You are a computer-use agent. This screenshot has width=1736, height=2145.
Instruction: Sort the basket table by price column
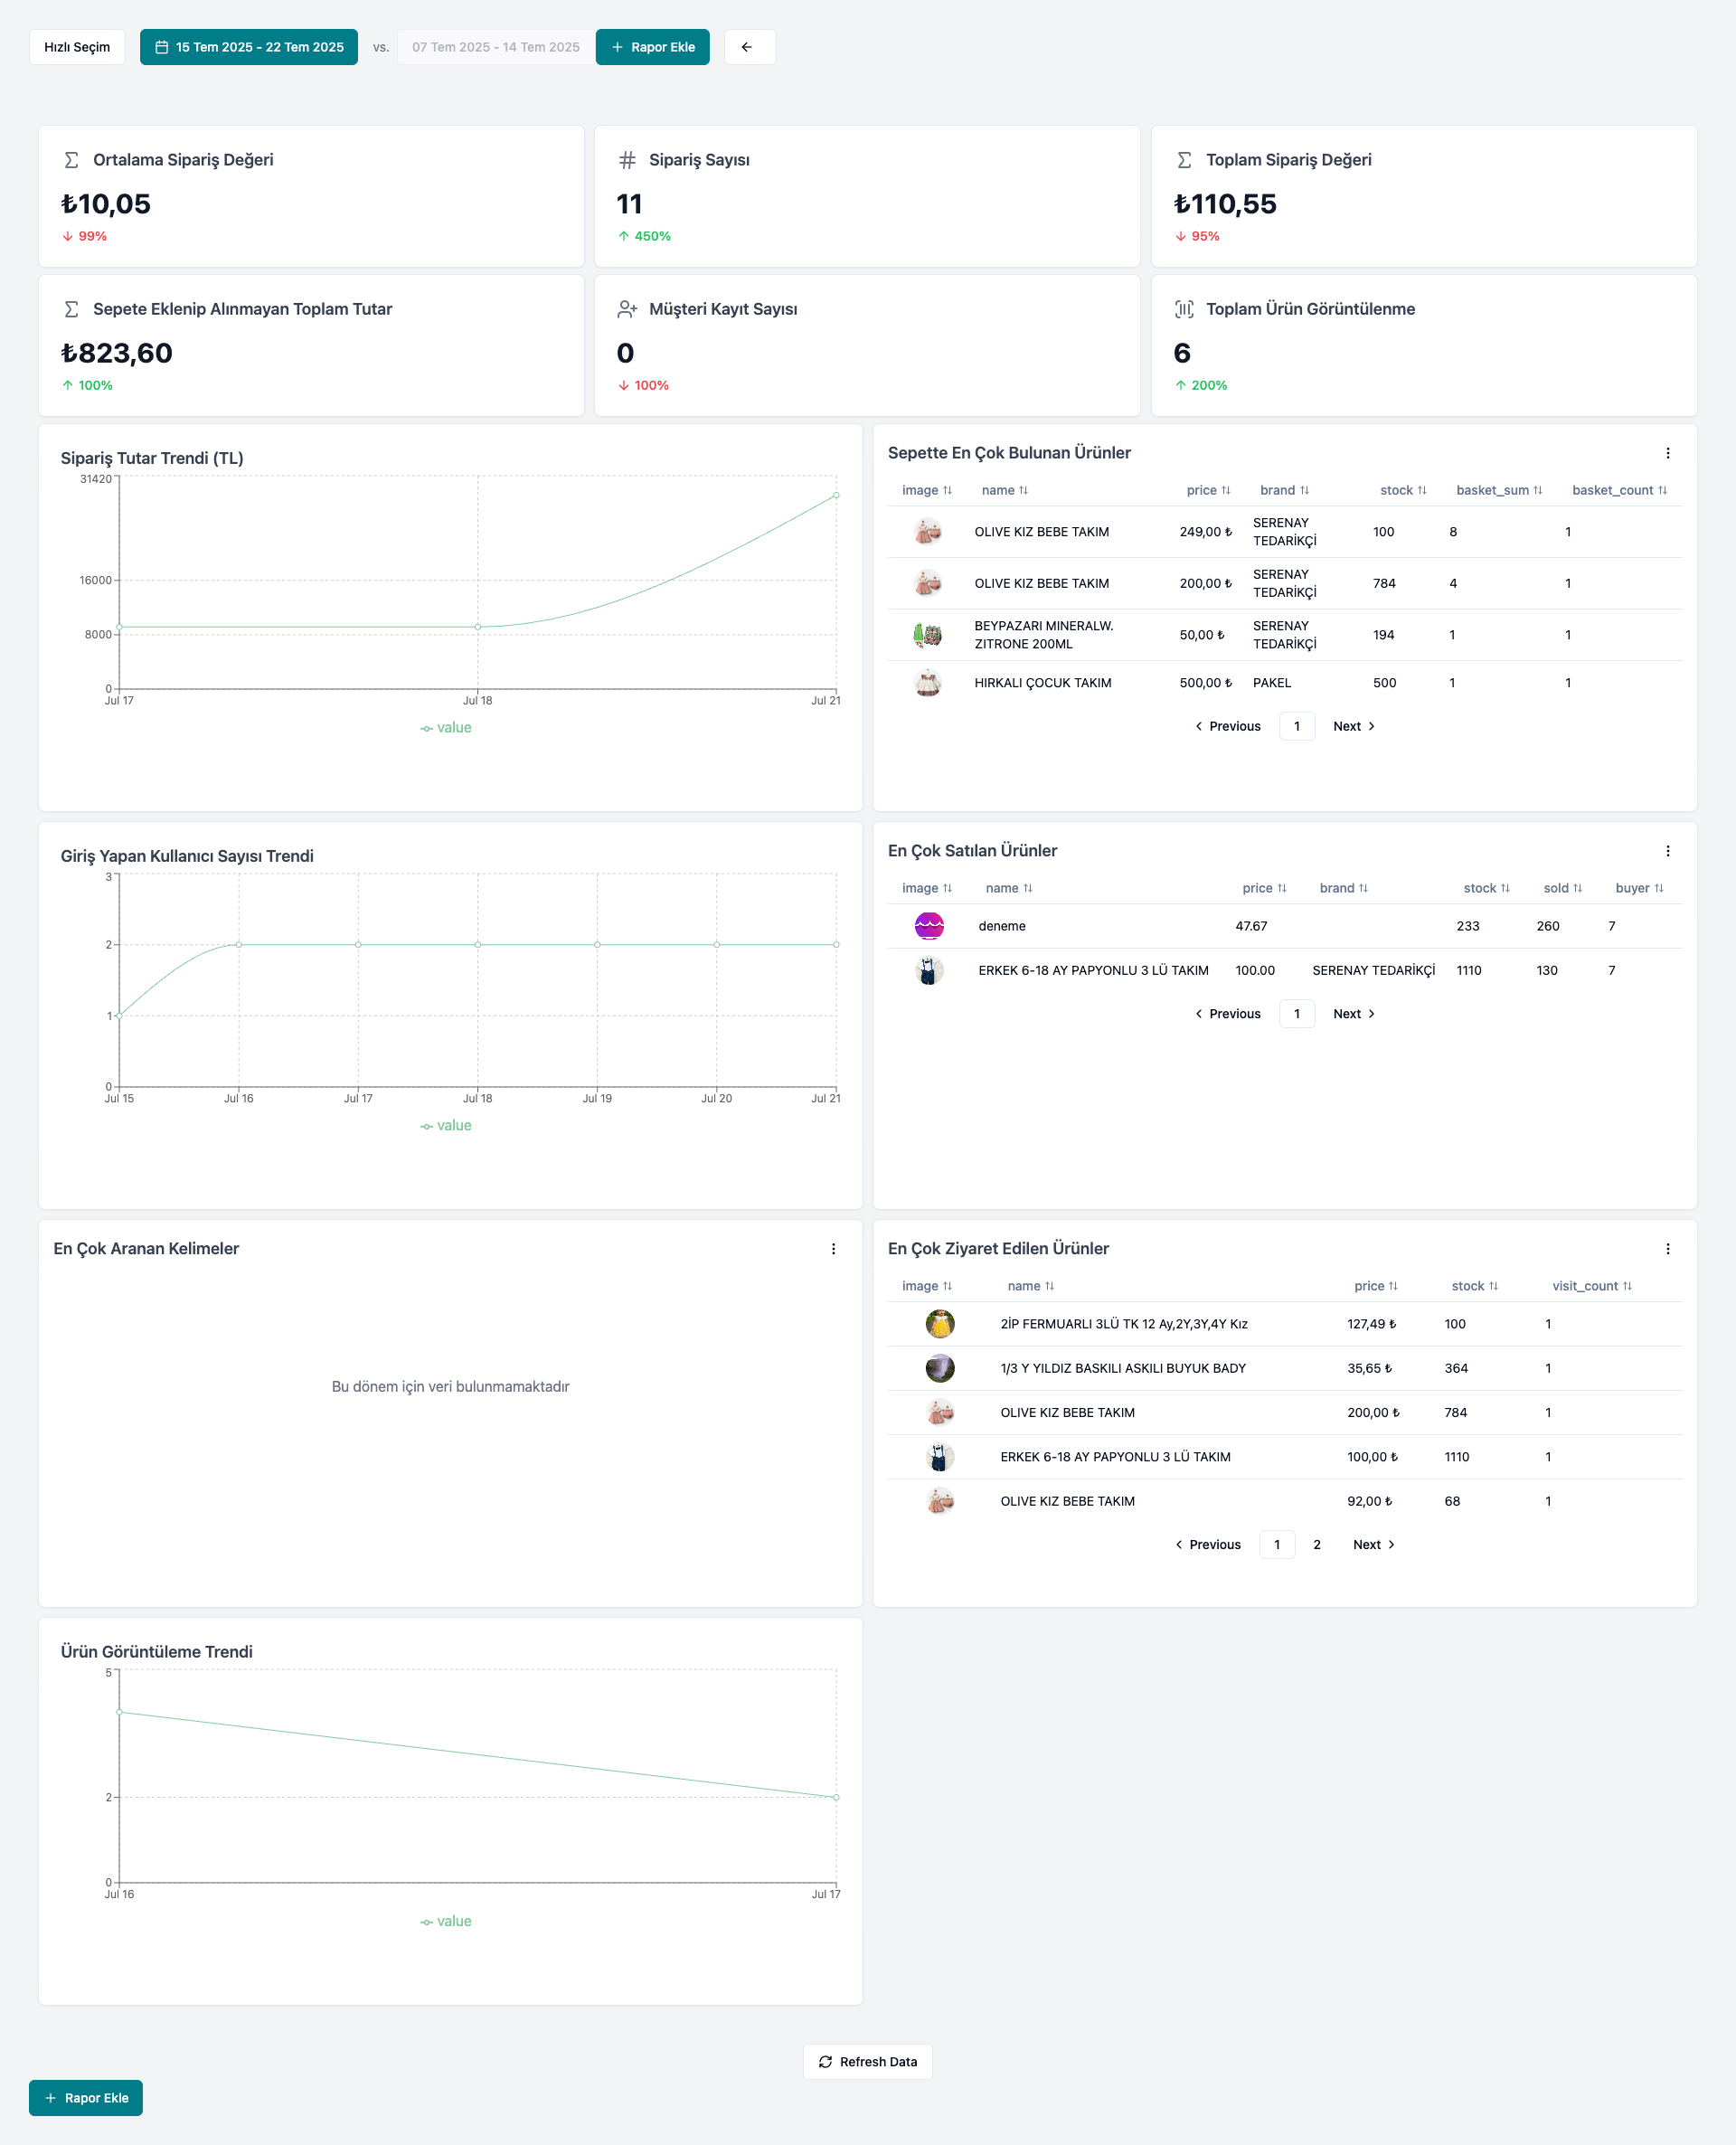click(1208, 490)
